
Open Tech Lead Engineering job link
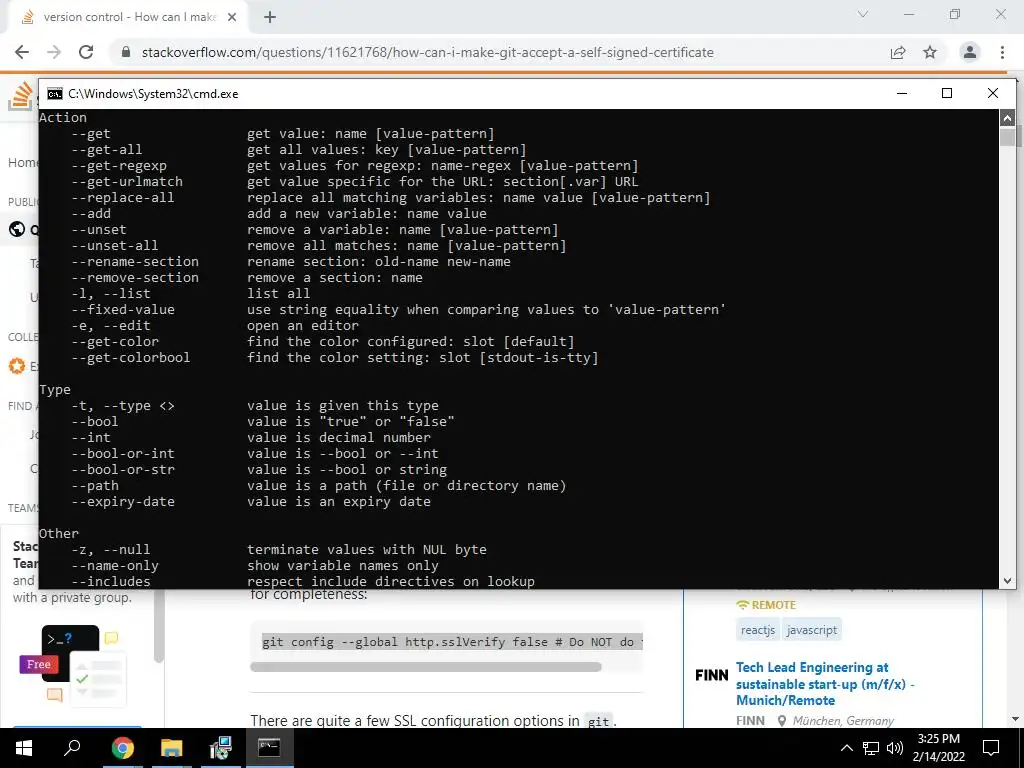(x=825, y=684)
